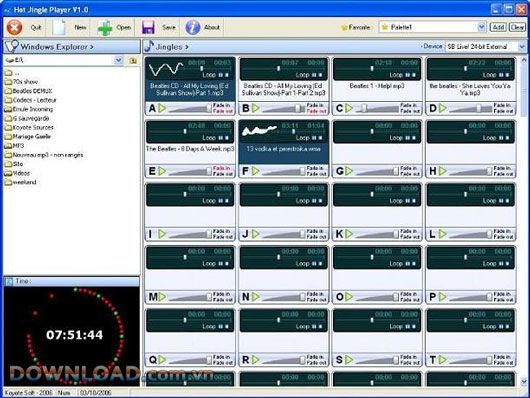Open the Device SB Live dropdown
Viewport: 530px width, 398px height.
point(522,47)
